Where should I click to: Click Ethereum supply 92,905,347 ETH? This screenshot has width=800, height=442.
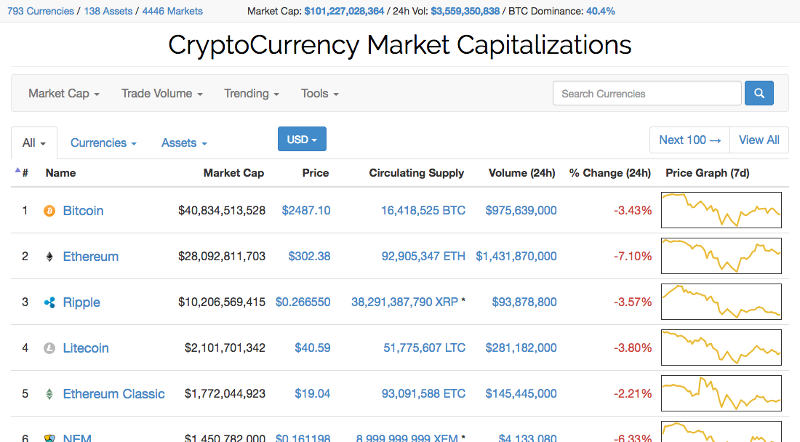click(x=423, y=256)
